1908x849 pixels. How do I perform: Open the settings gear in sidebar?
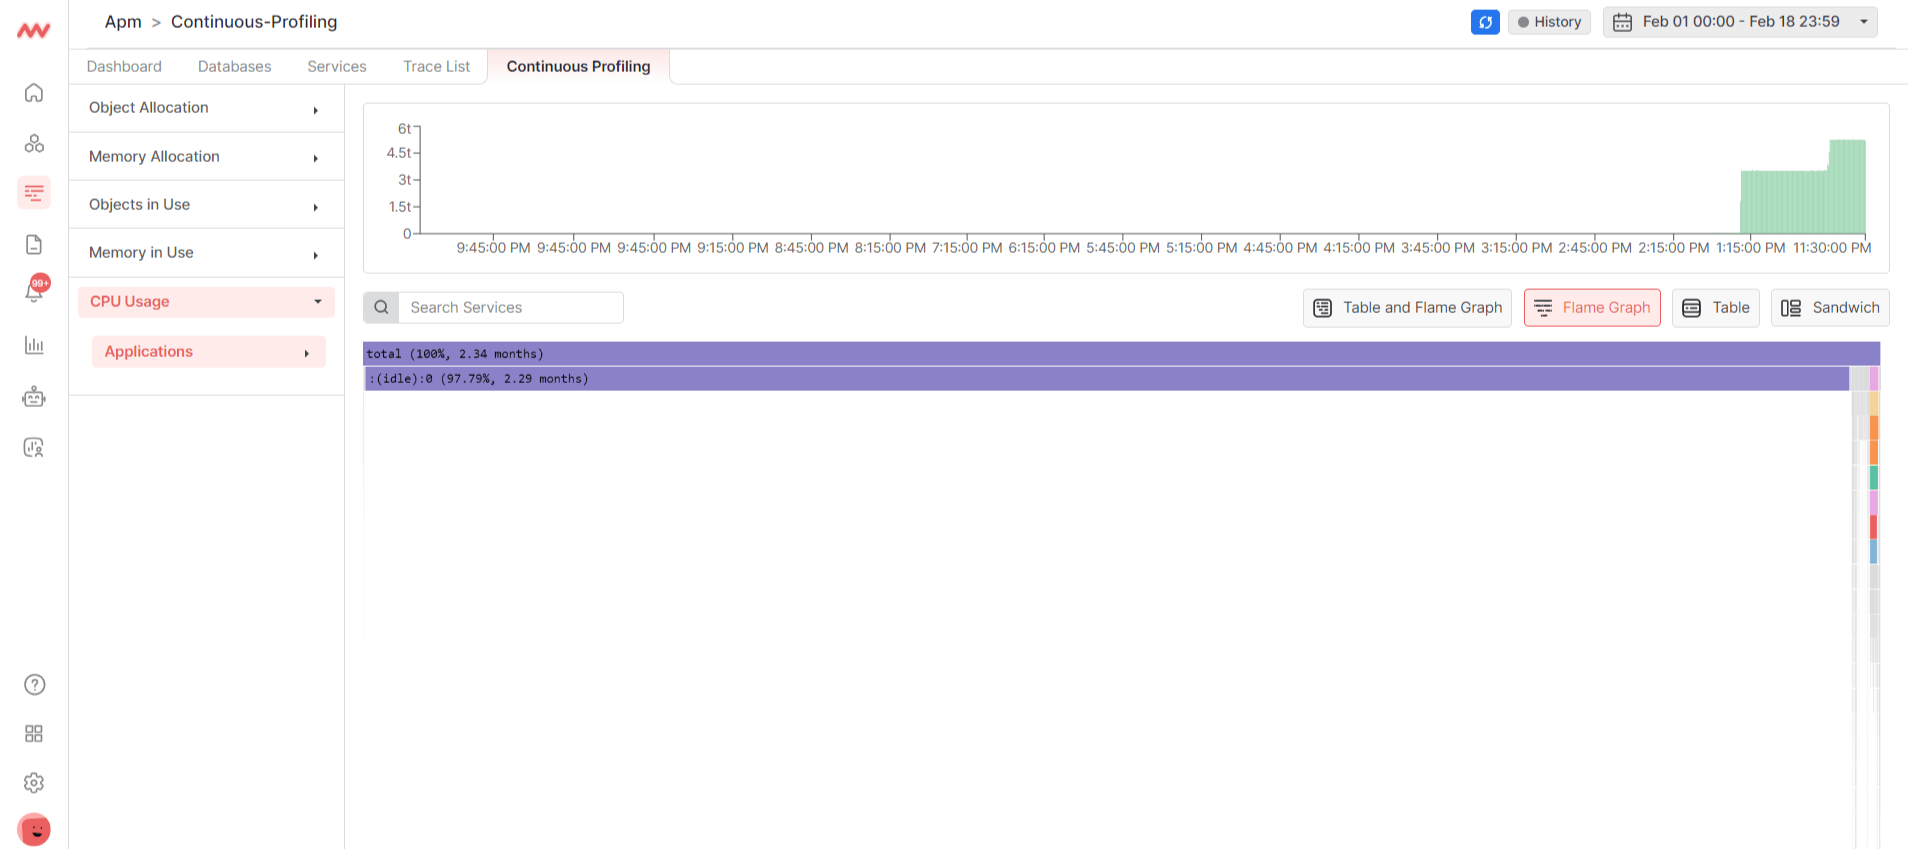click(34, 782)
